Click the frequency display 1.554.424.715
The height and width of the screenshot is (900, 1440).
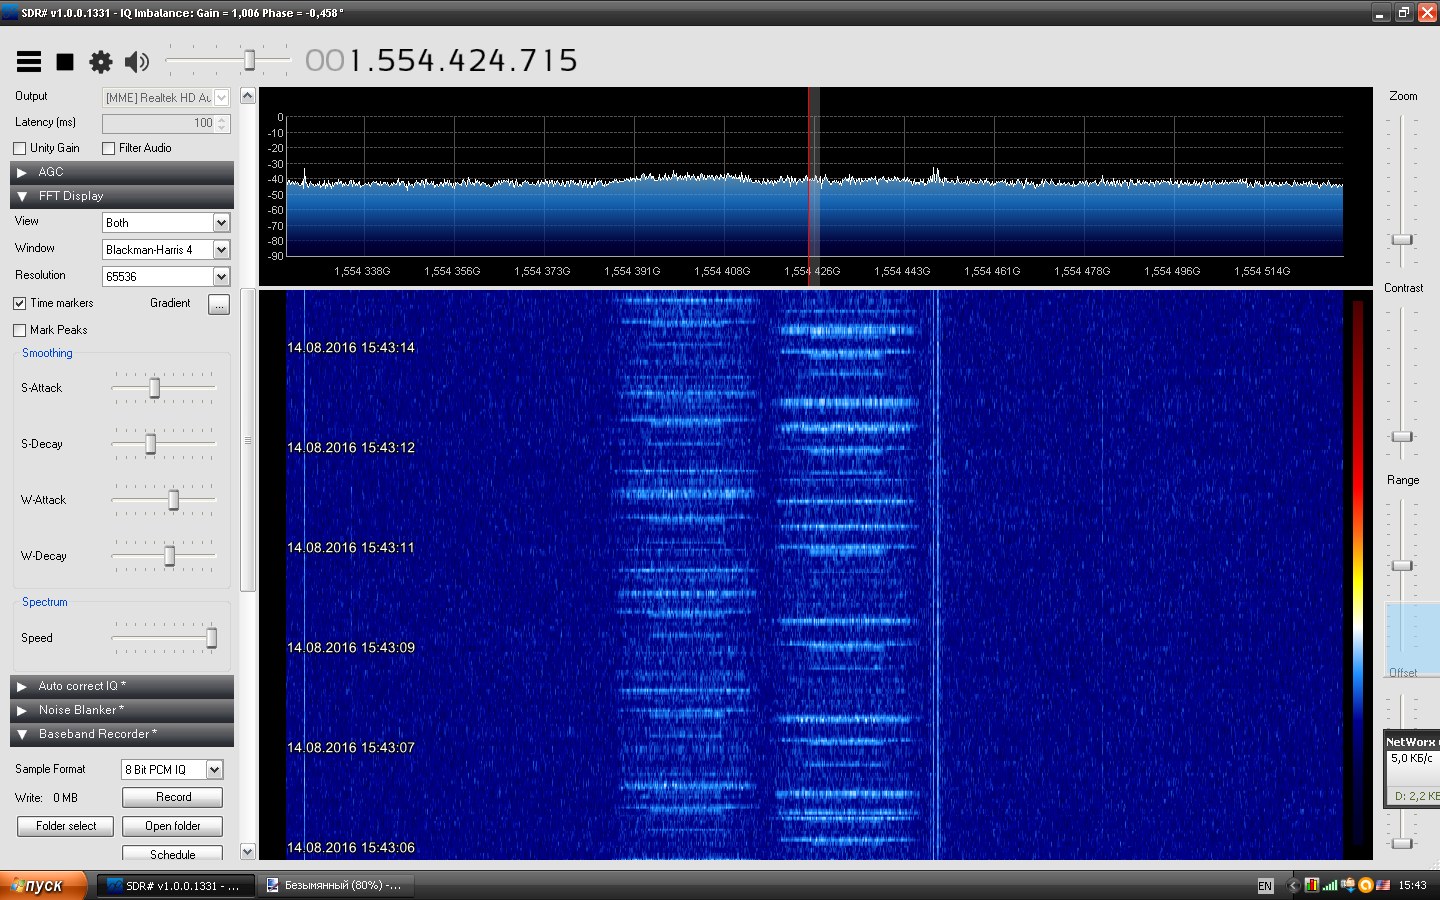pos(441,61)
